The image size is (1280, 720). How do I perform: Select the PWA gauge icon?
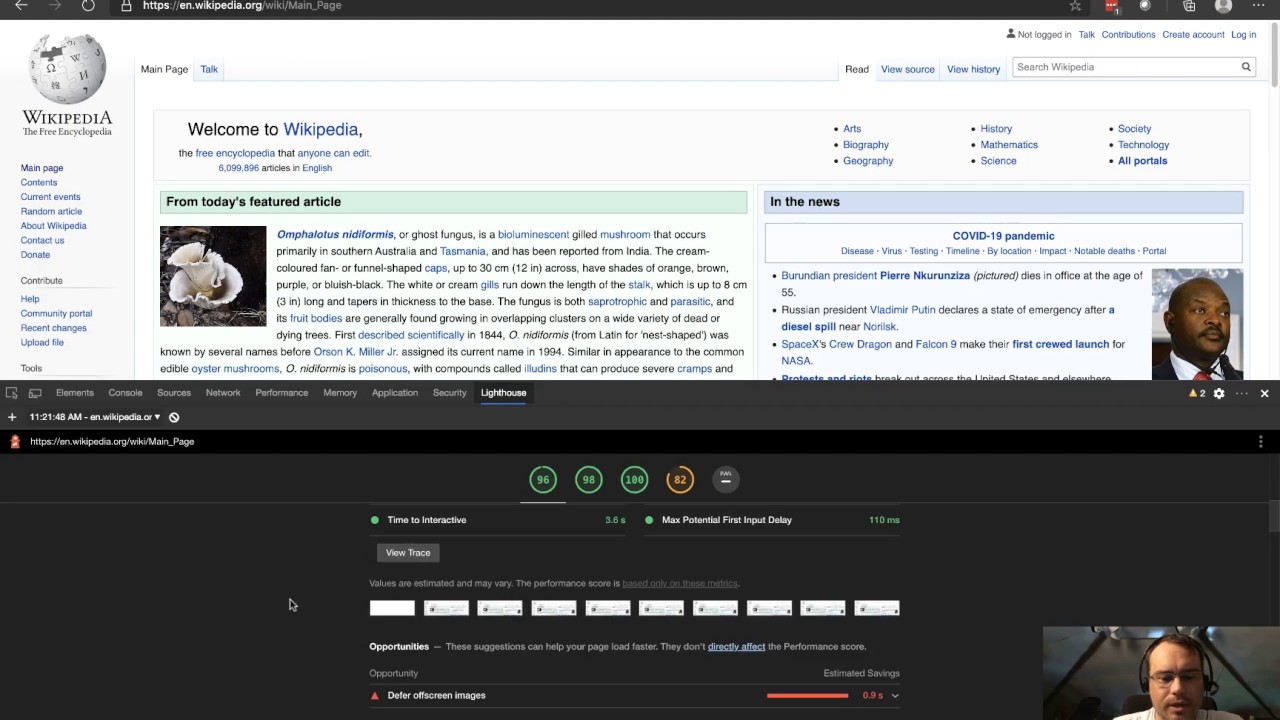pos(726,480)
